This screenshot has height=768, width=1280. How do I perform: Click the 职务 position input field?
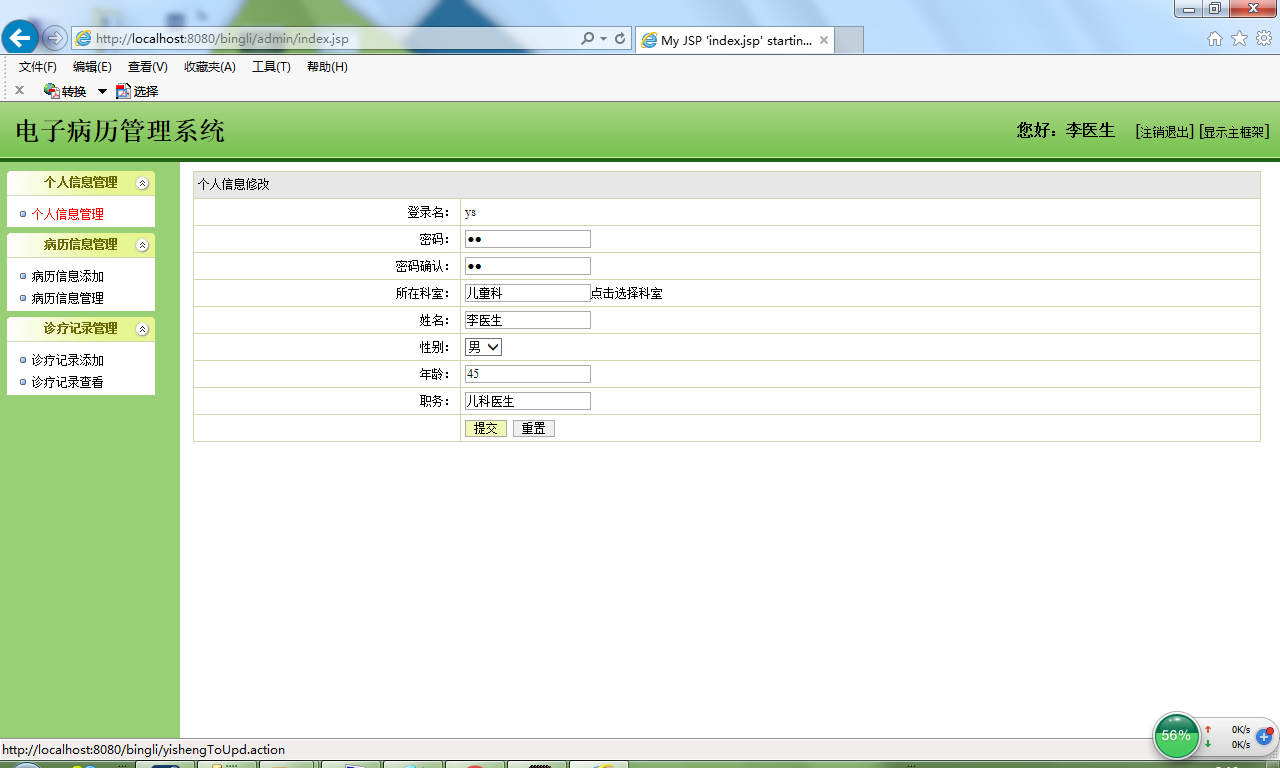528,401
